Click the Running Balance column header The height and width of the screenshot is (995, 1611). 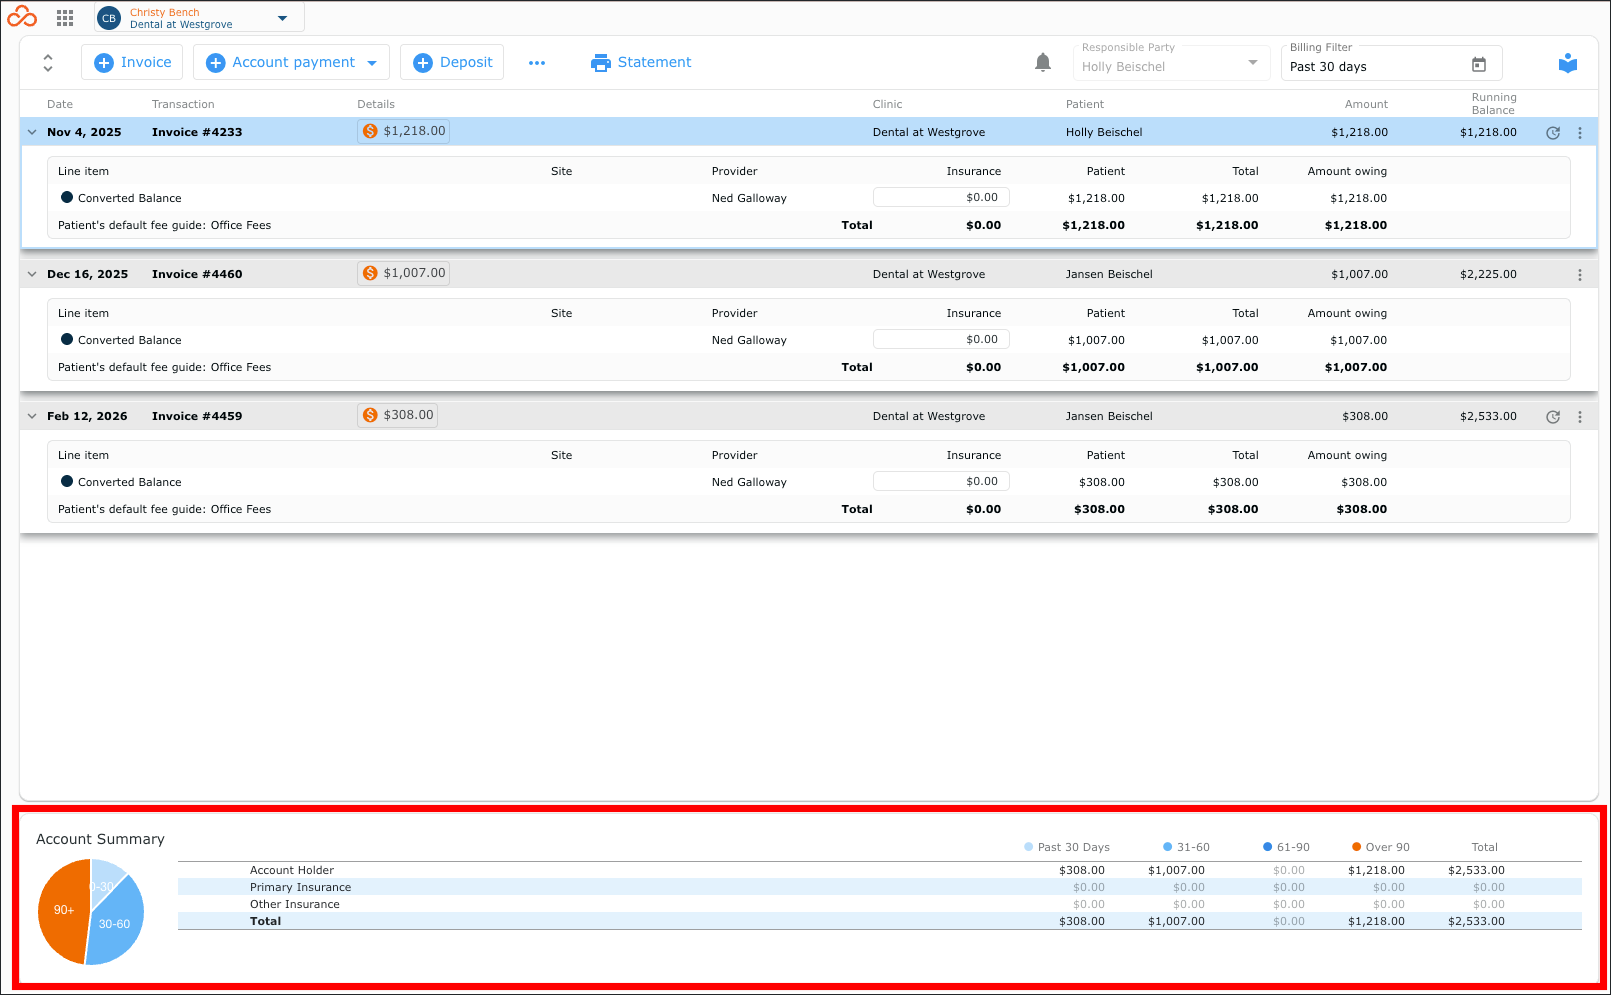1493,104
